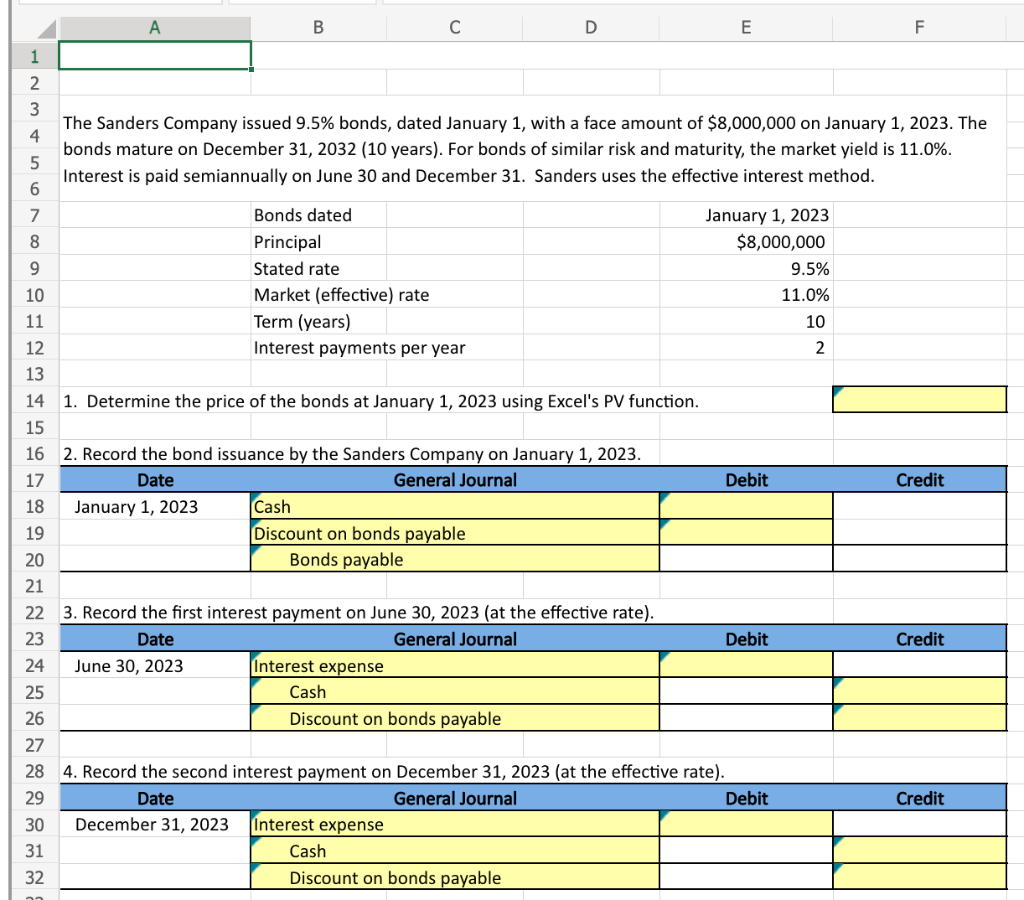The height and width of the screenshot is (900, 1024).
Task: Select row 1 header
Action: point(35,56)
